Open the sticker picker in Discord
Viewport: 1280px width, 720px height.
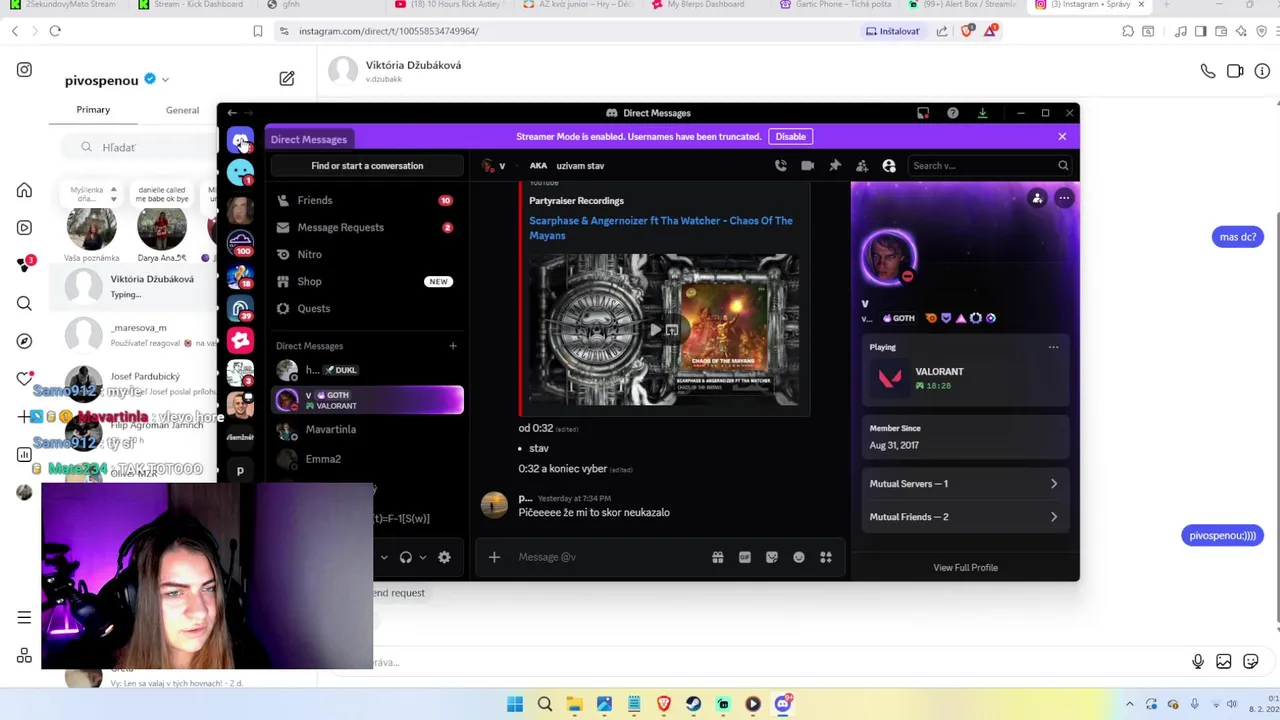coord(772,557)
